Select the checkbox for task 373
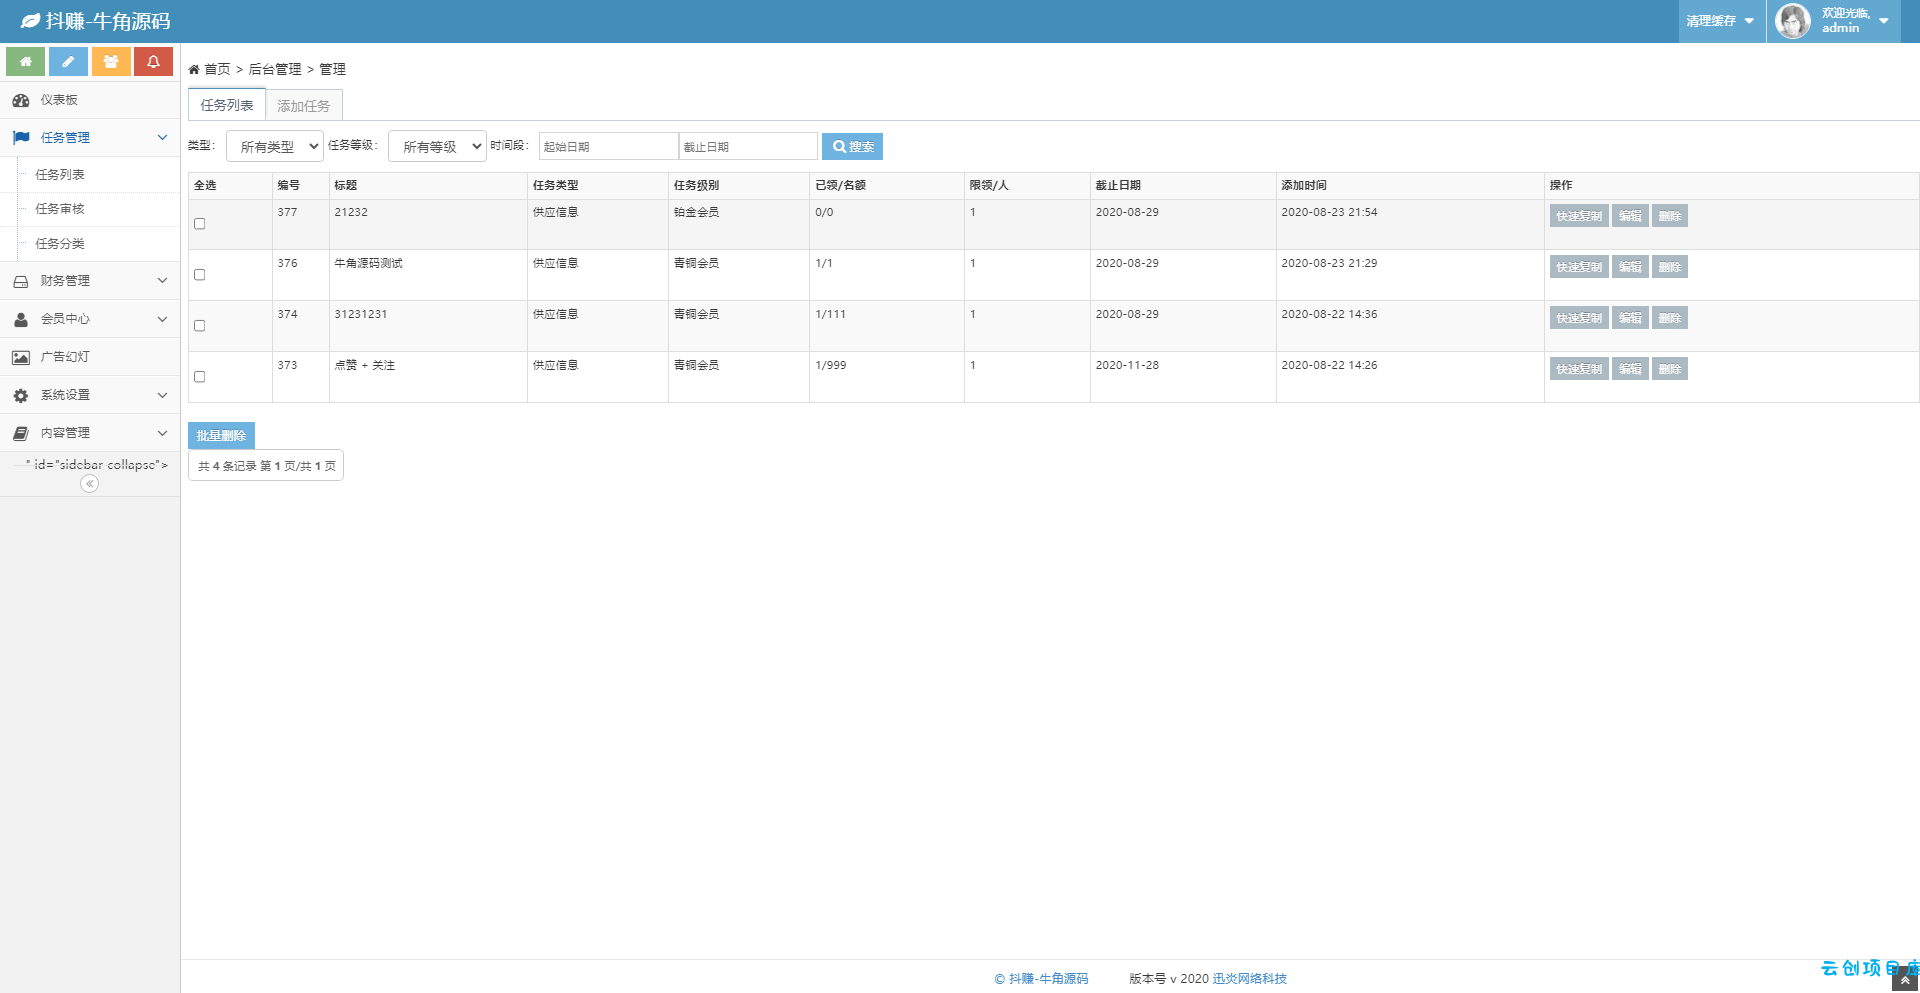1920x993 pixels. (x=200, y=377)
